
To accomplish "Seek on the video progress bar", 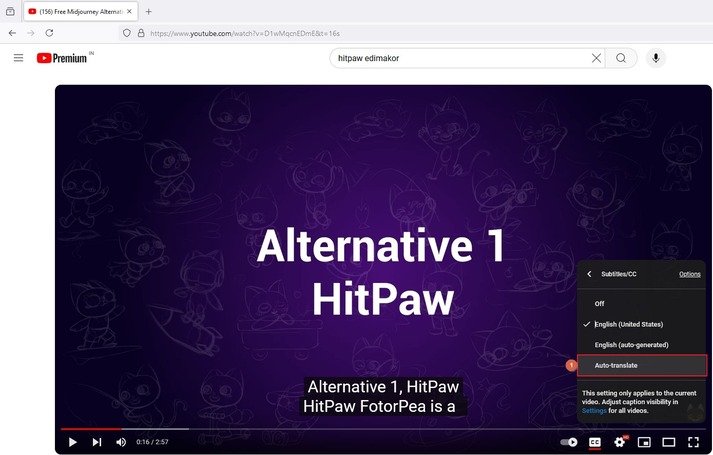I will tap(382, 429).
